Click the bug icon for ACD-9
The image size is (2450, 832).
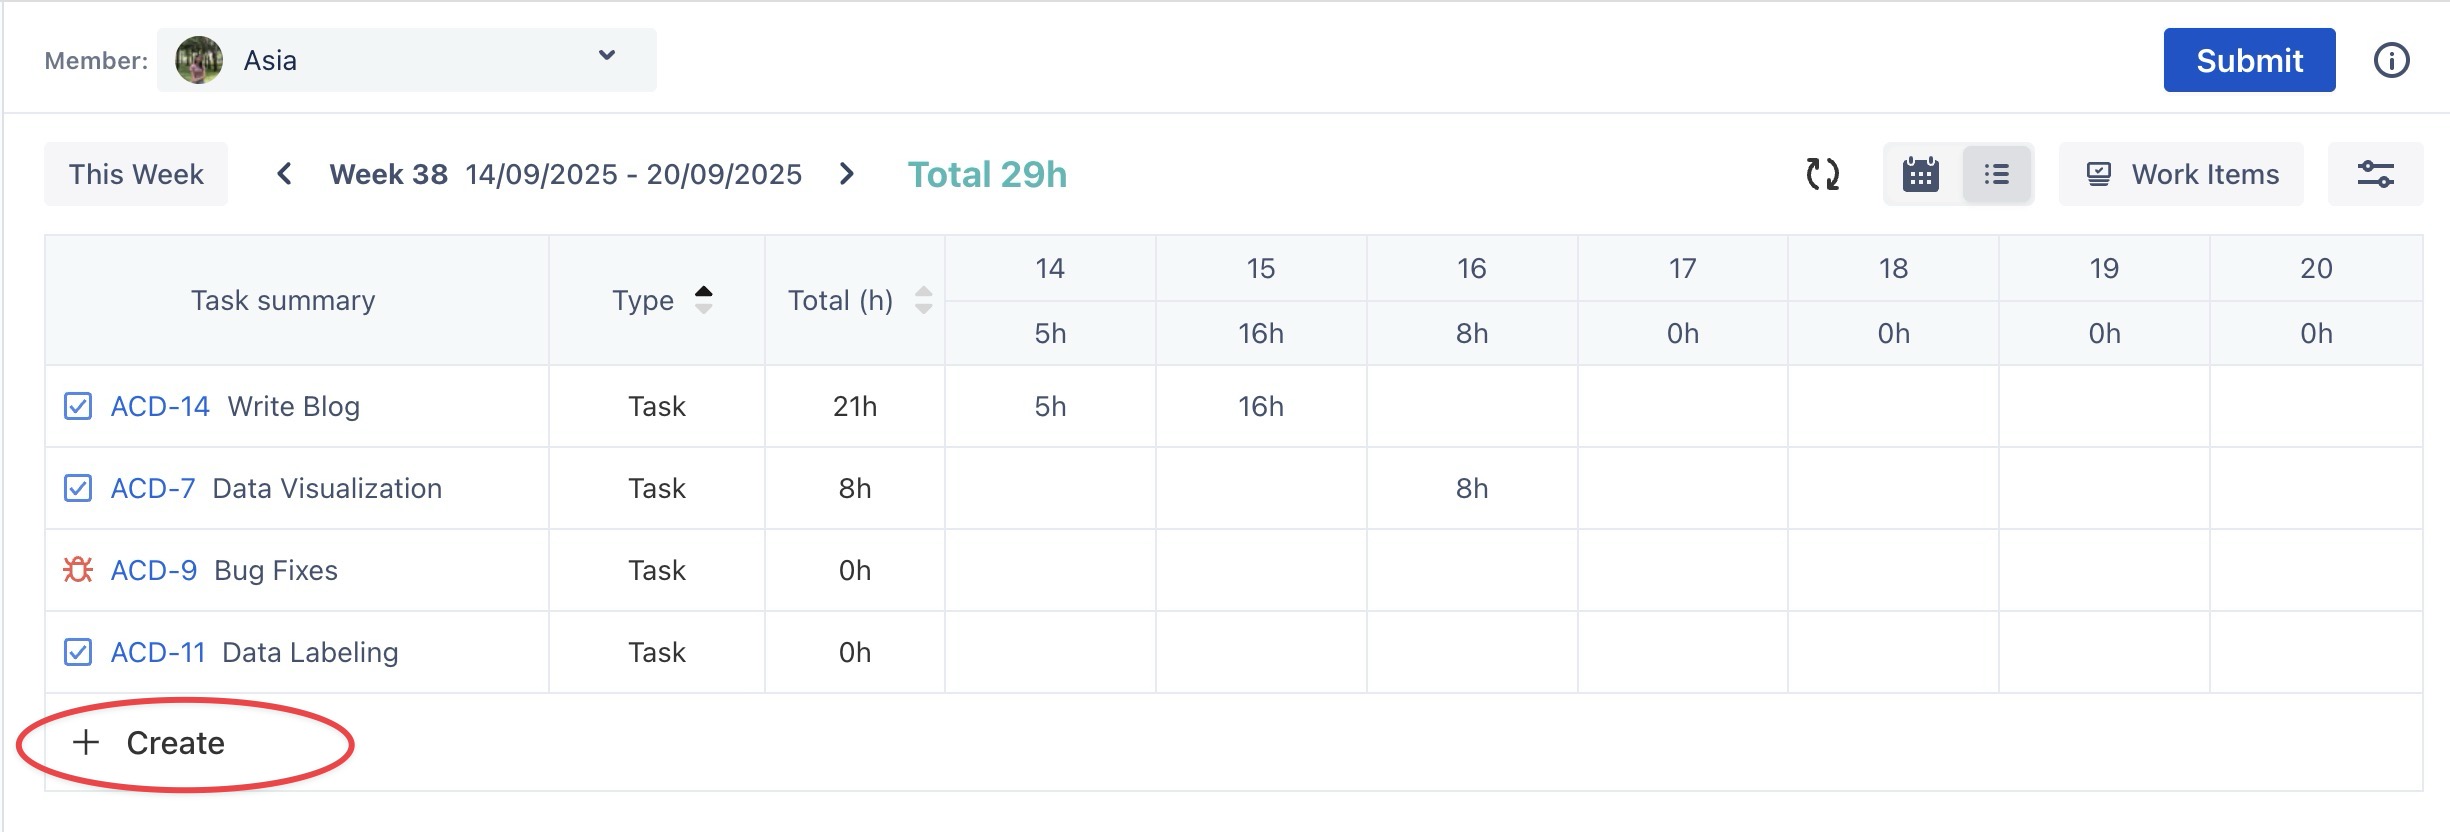point(78,570)
